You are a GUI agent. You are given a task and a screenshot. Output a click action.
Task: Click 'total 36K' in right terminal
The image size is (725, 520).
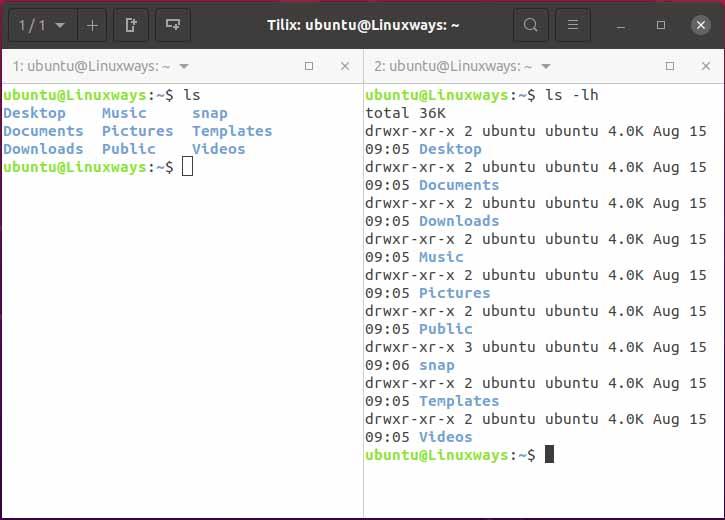(406, 113)
